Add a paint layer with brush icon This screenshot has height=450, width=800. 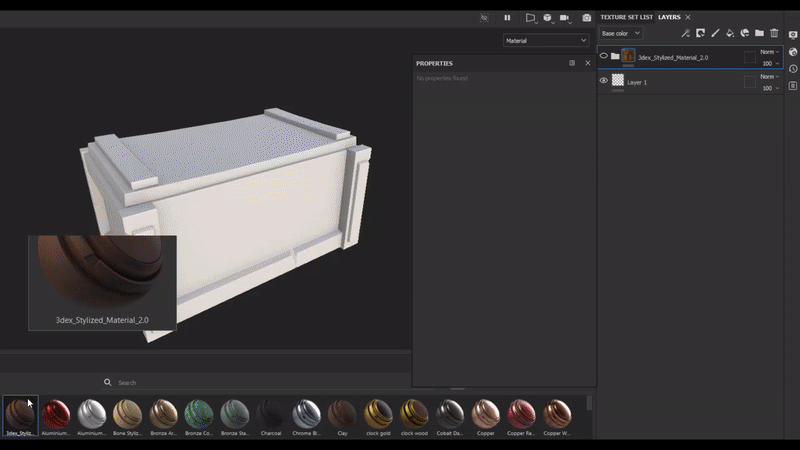(715, 33)
